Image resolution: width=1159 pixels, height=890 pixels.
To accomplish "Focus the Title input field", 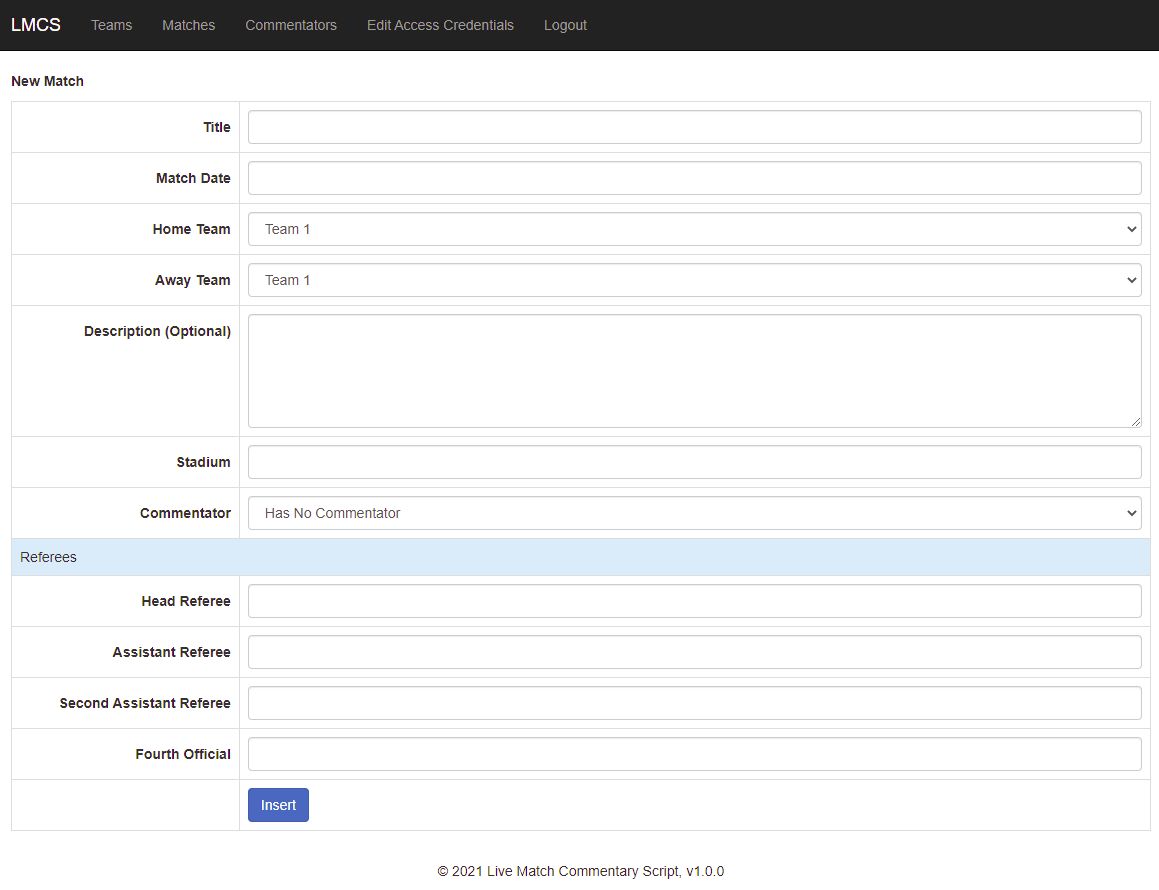I will pyautogui.click(x=694, y=127).
